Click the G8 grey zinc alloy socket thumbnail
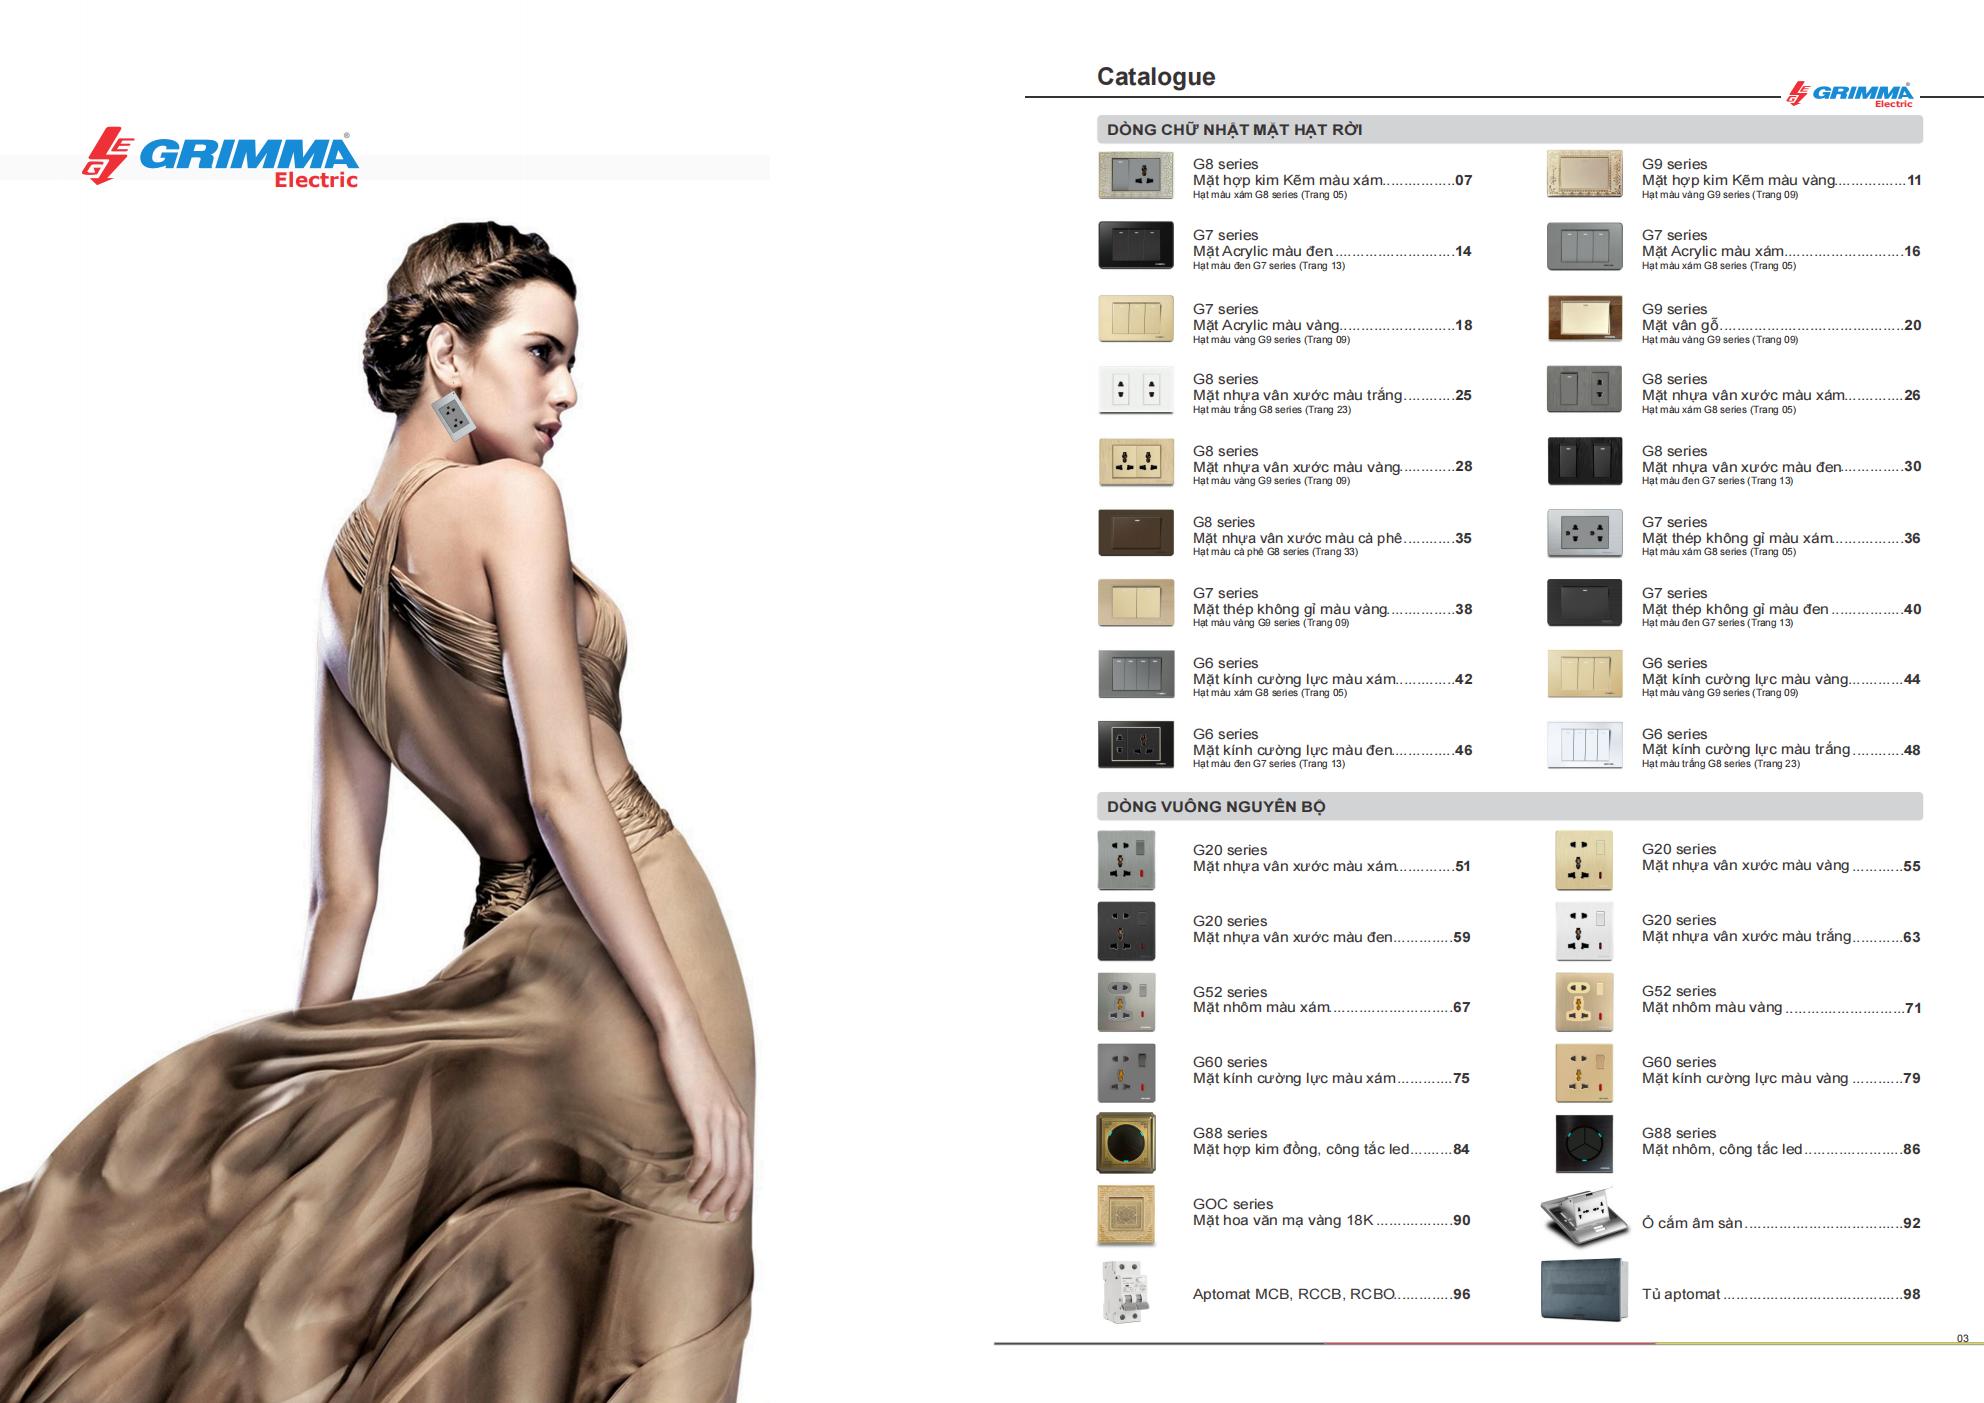 coord(1135,176)
